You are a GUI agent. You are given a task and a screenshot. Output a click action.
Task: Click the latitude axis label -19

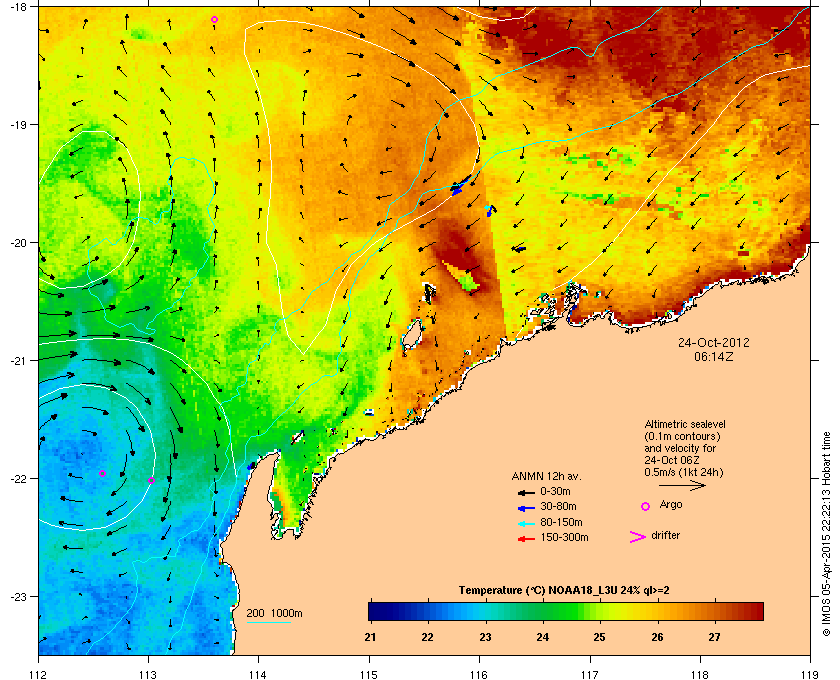coord(17,124)
